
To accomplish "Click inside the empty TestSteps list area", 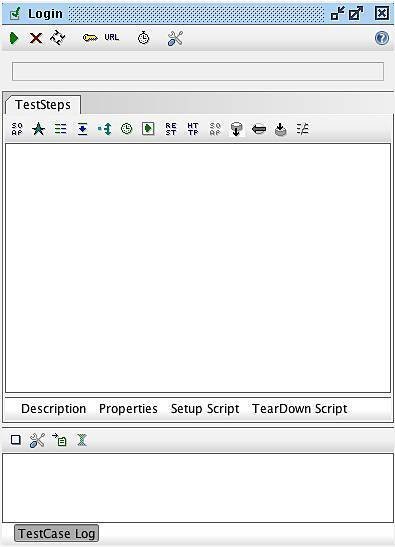I will [198, 268].
